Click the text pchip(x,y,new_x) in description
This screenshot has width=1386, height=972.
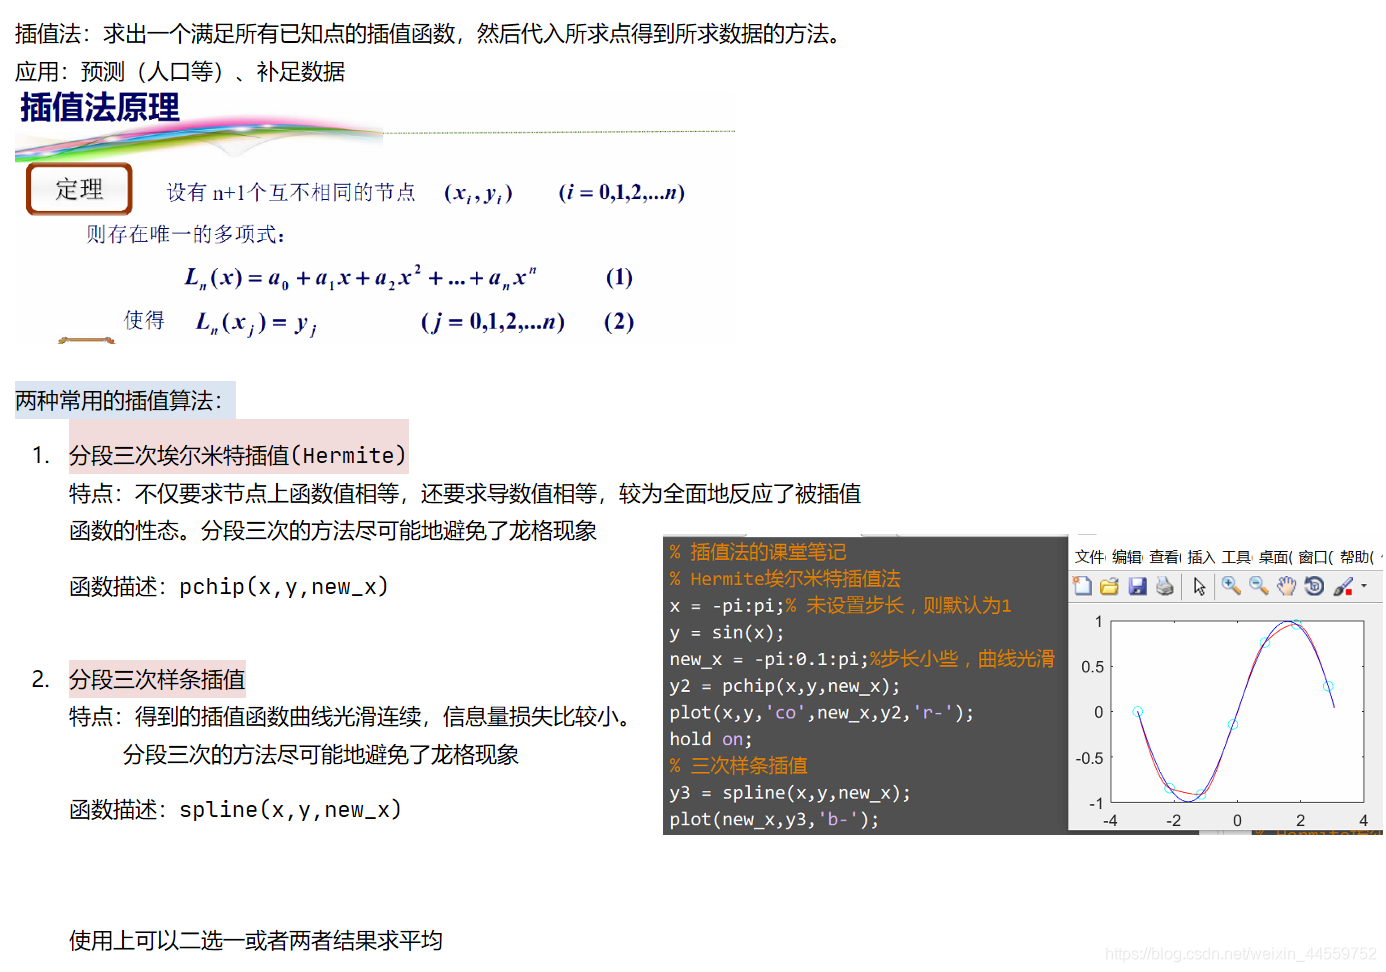point(284,587)
